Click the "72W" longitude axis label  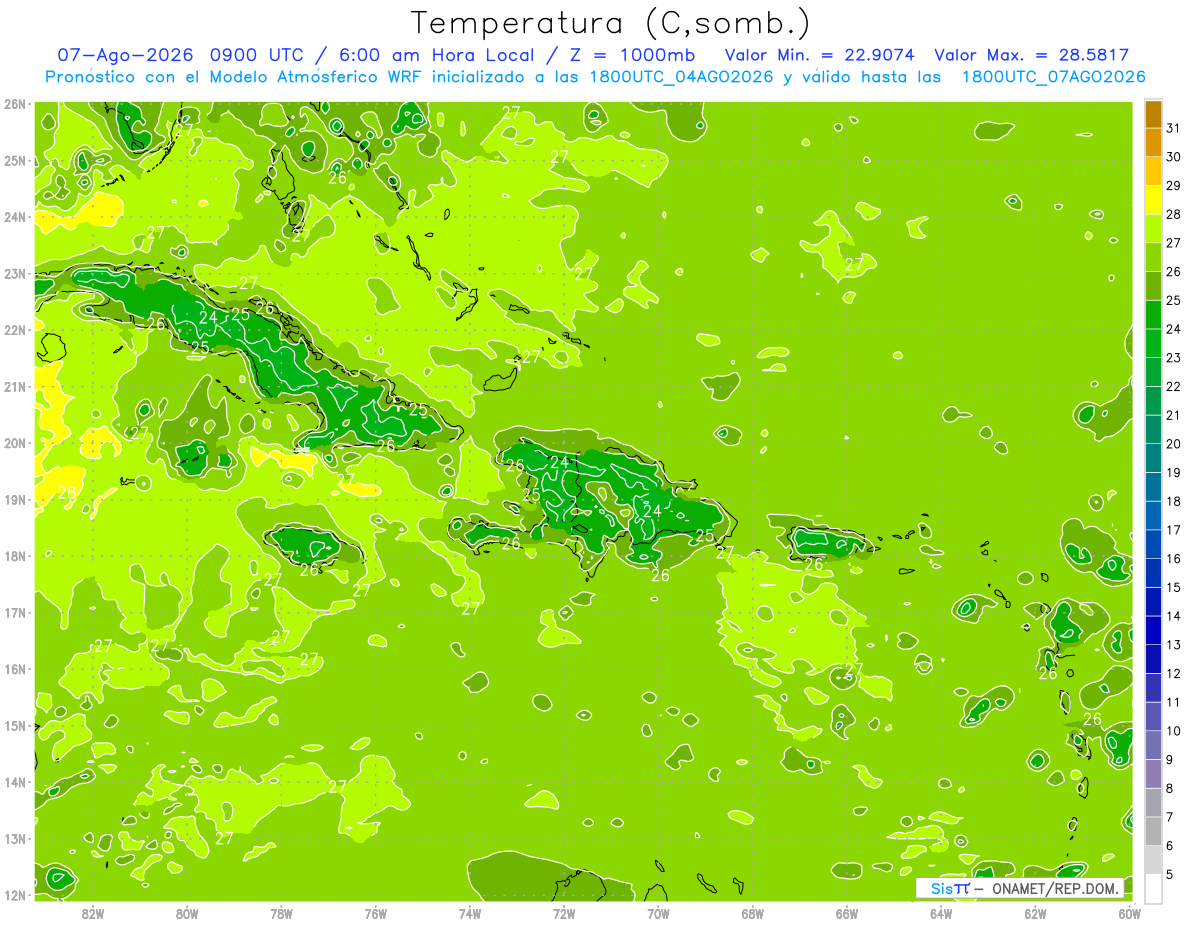tap(564, 913)
